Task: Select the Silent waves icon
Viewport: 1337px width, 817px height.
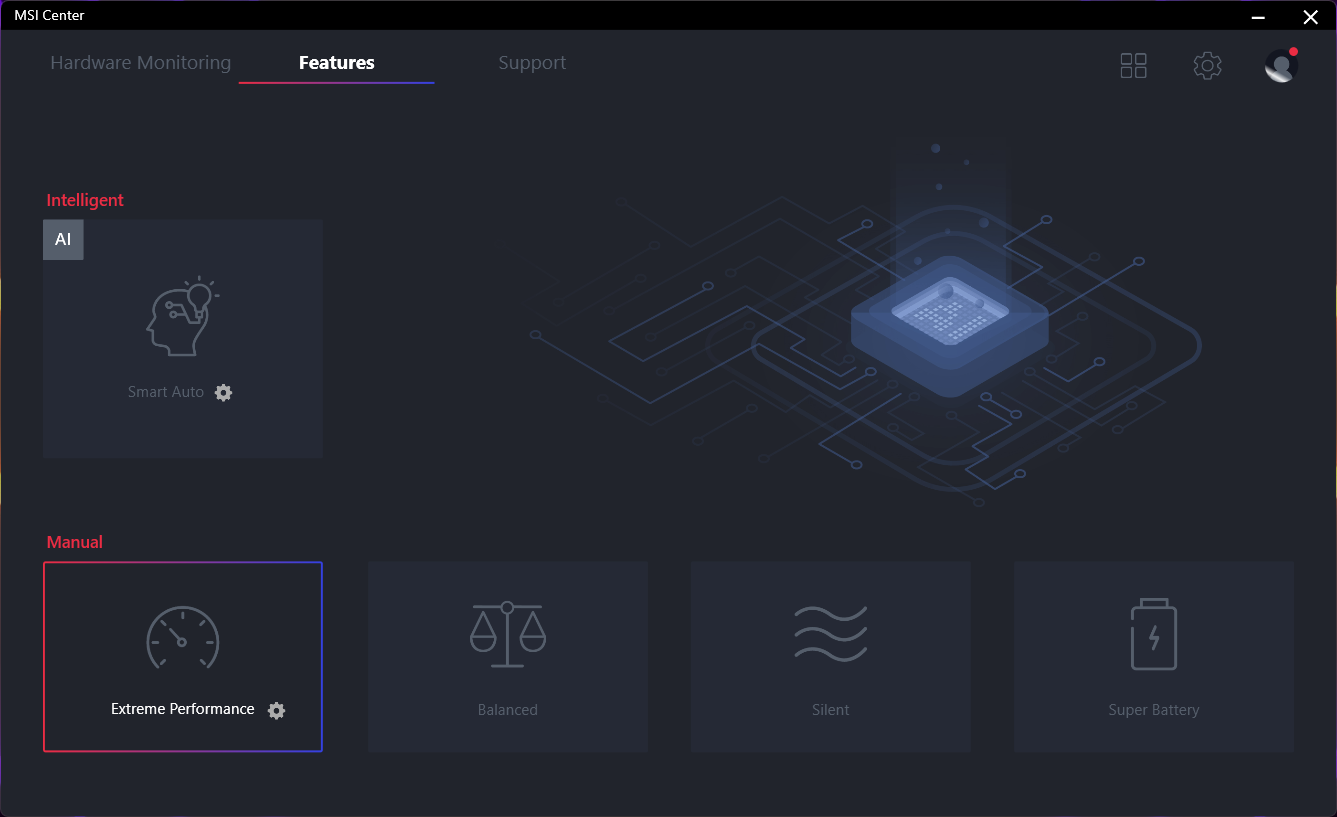Action: pos(831,633)
